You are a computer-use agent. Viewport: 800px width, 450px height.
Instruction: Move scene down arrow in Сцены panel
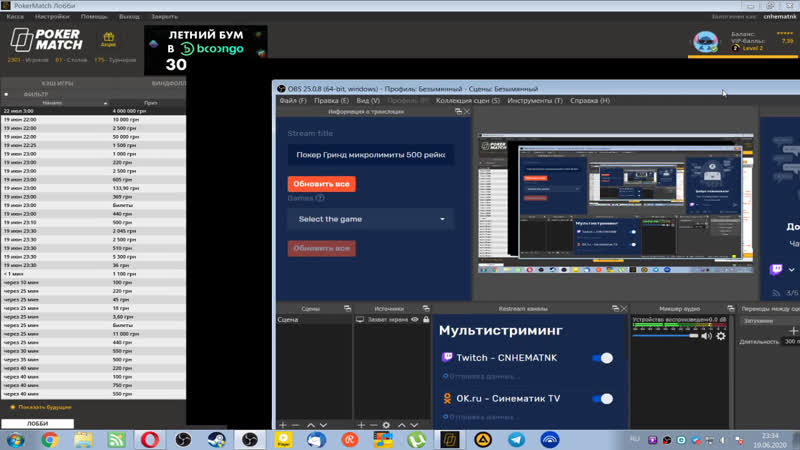(323, 425)
